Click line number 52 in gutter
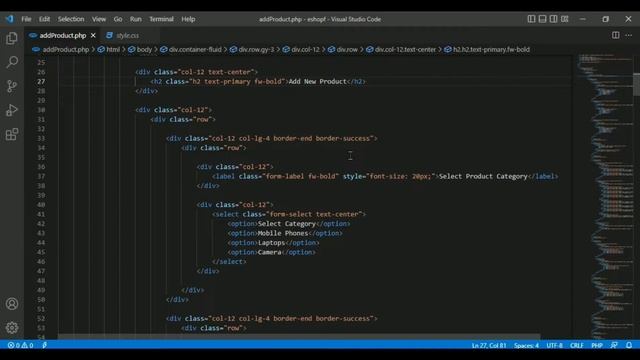The image size is (640, 360). (41, 319)
